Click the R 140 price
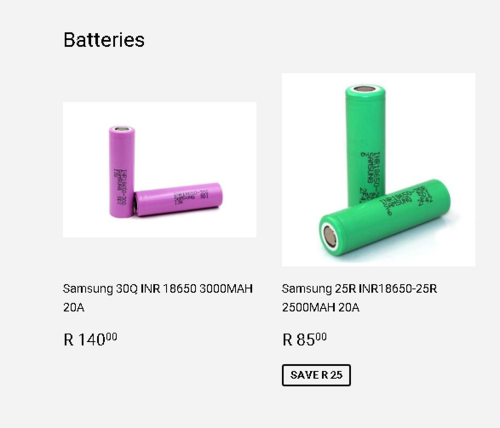The height and width of the screenshot is (428, 500). [90, 339]
